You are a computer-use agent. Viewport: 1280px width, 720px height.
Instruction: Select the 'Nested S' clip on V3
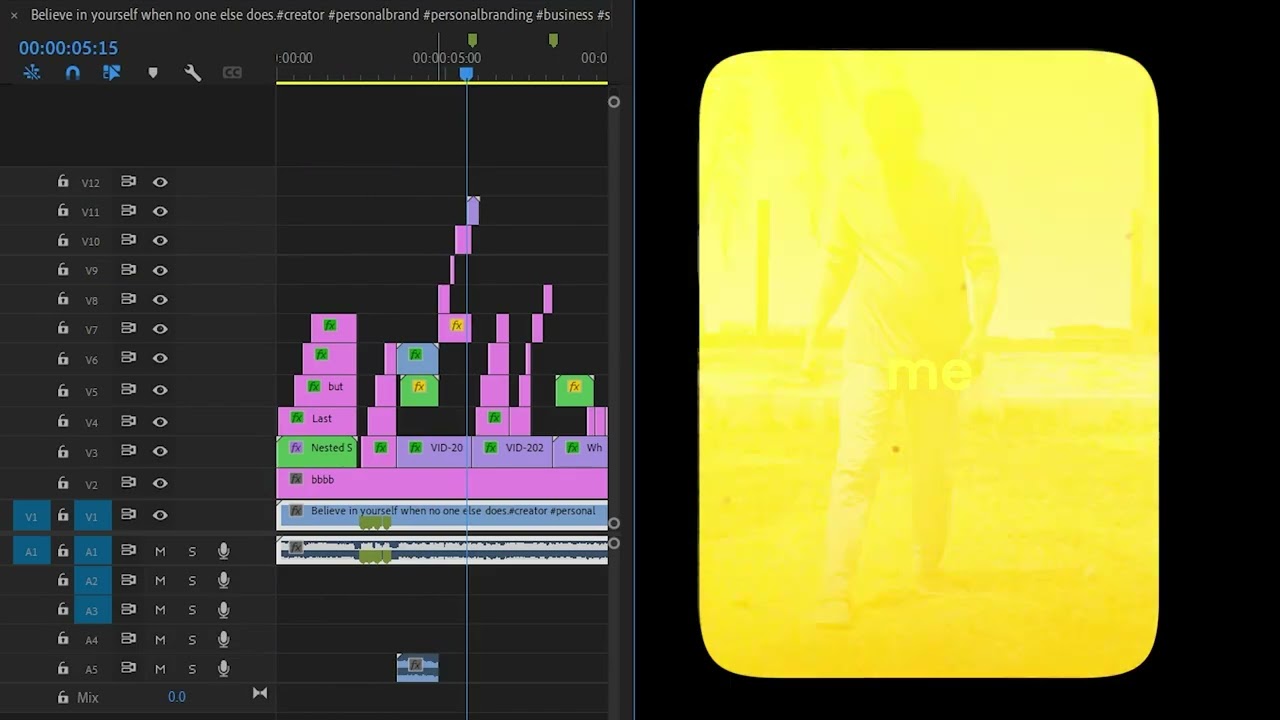[316, 452]
